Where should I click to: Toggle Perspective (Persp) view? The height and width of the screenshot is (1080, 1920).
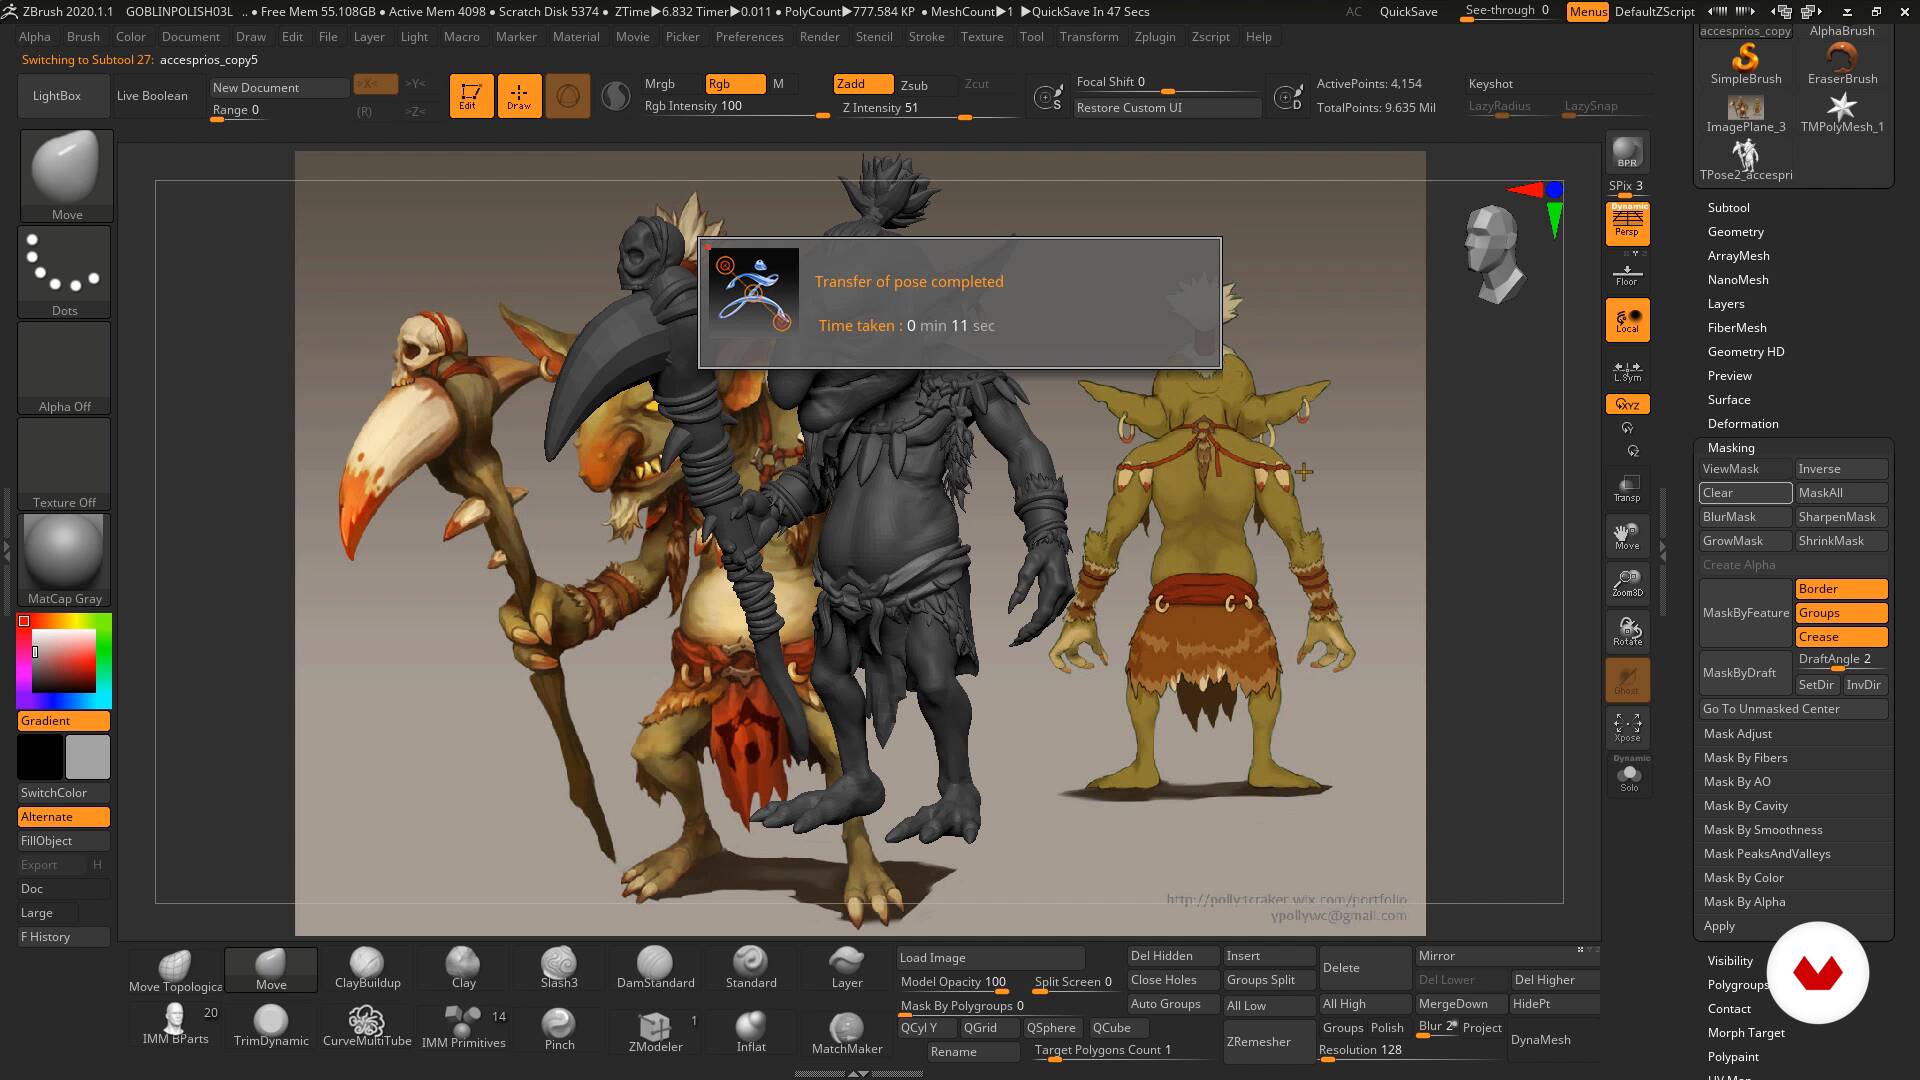[1627, 223]
